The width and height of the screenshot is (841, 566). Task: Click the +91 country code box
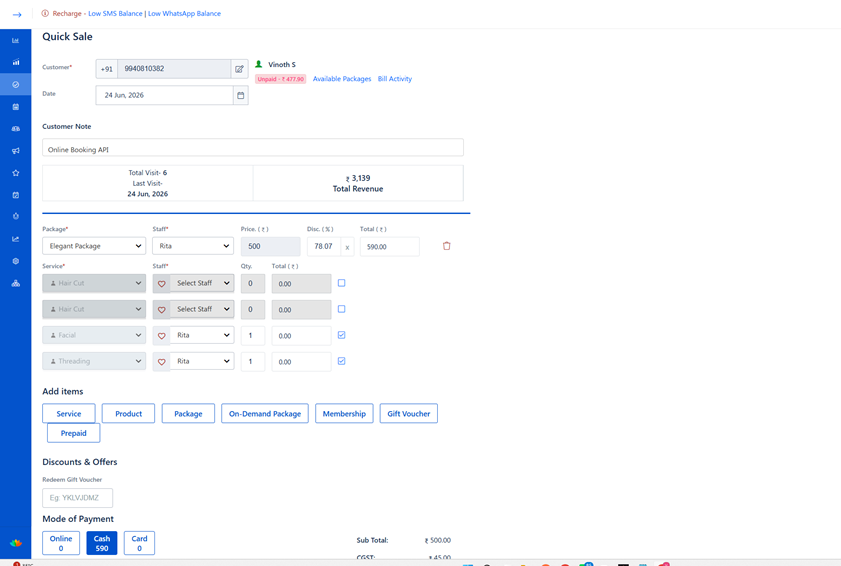click(x=107, y=69)
